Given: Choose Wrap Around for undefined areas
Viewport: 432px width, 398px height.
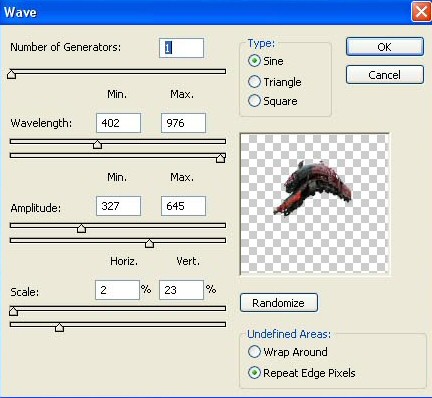Looking at the screenshot, I should coord(254,352).
